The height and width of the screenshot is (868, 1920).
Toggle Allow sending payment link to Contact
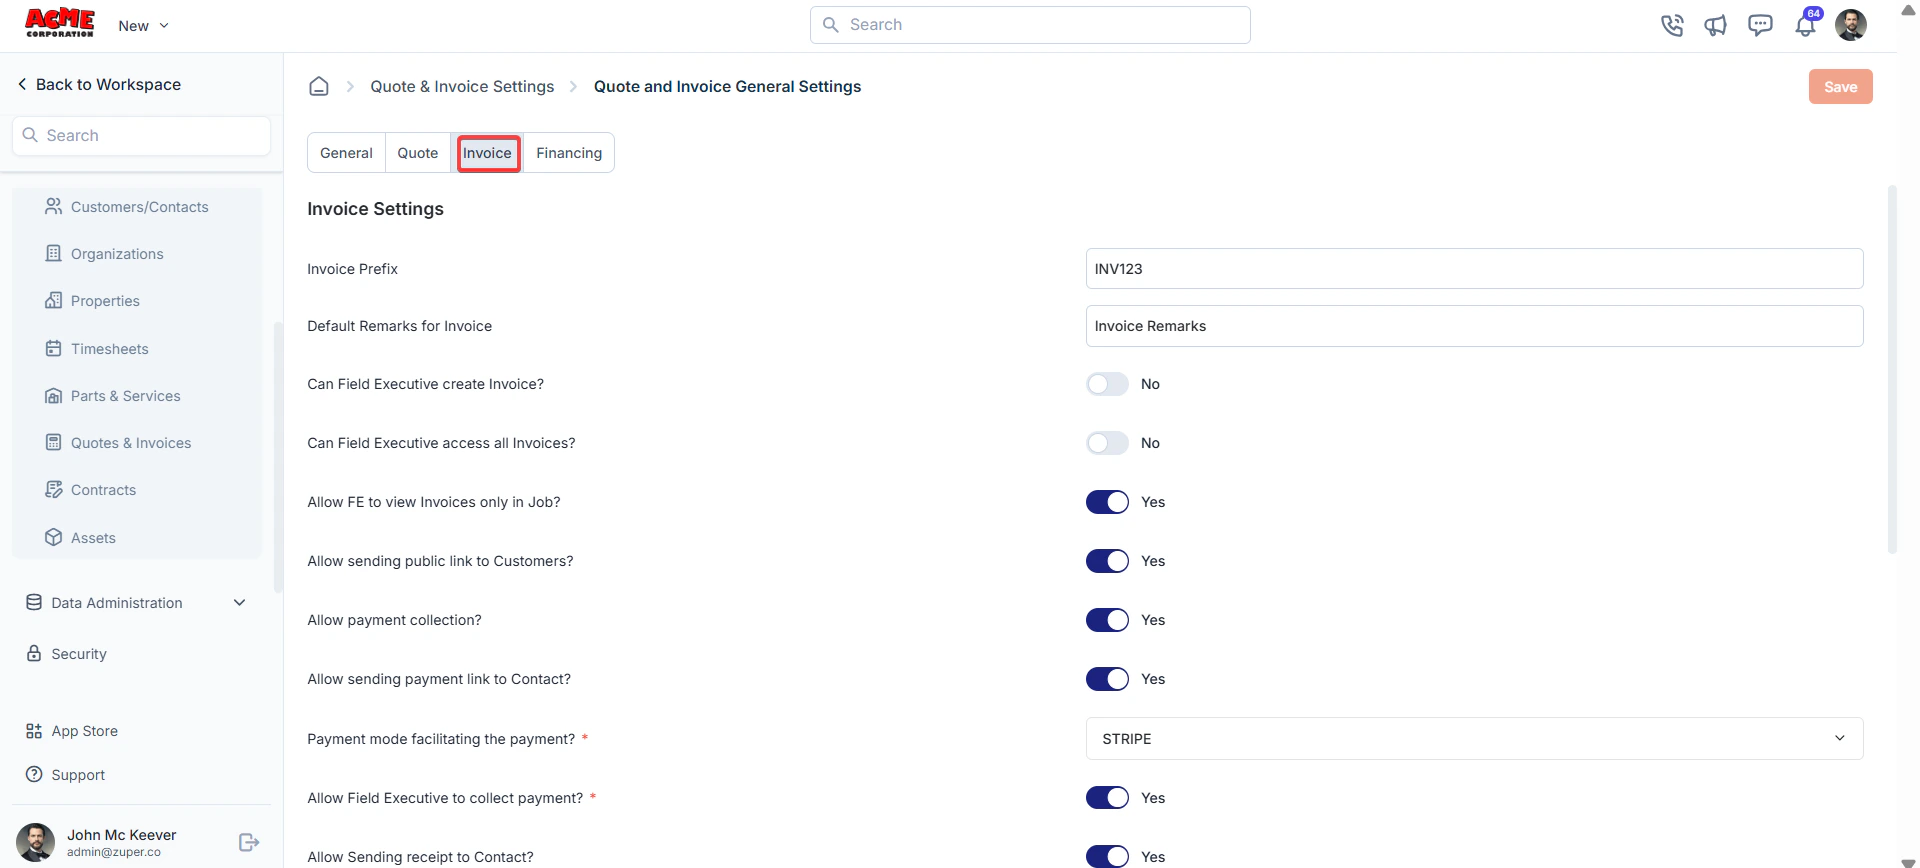click(1107, 679)
